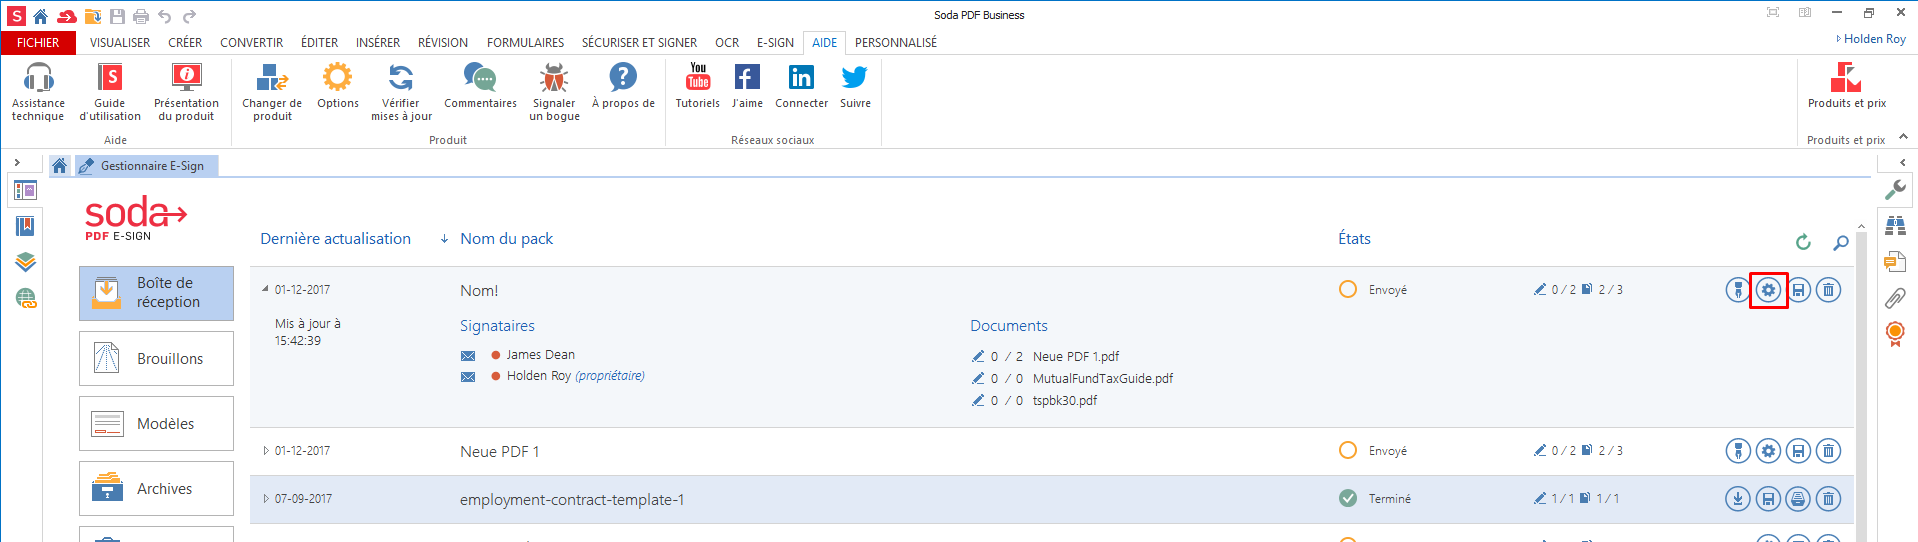Open bookmarks panel in left sidebar
This screenshot has width=1918, height=542.
(x=25, y=226)
